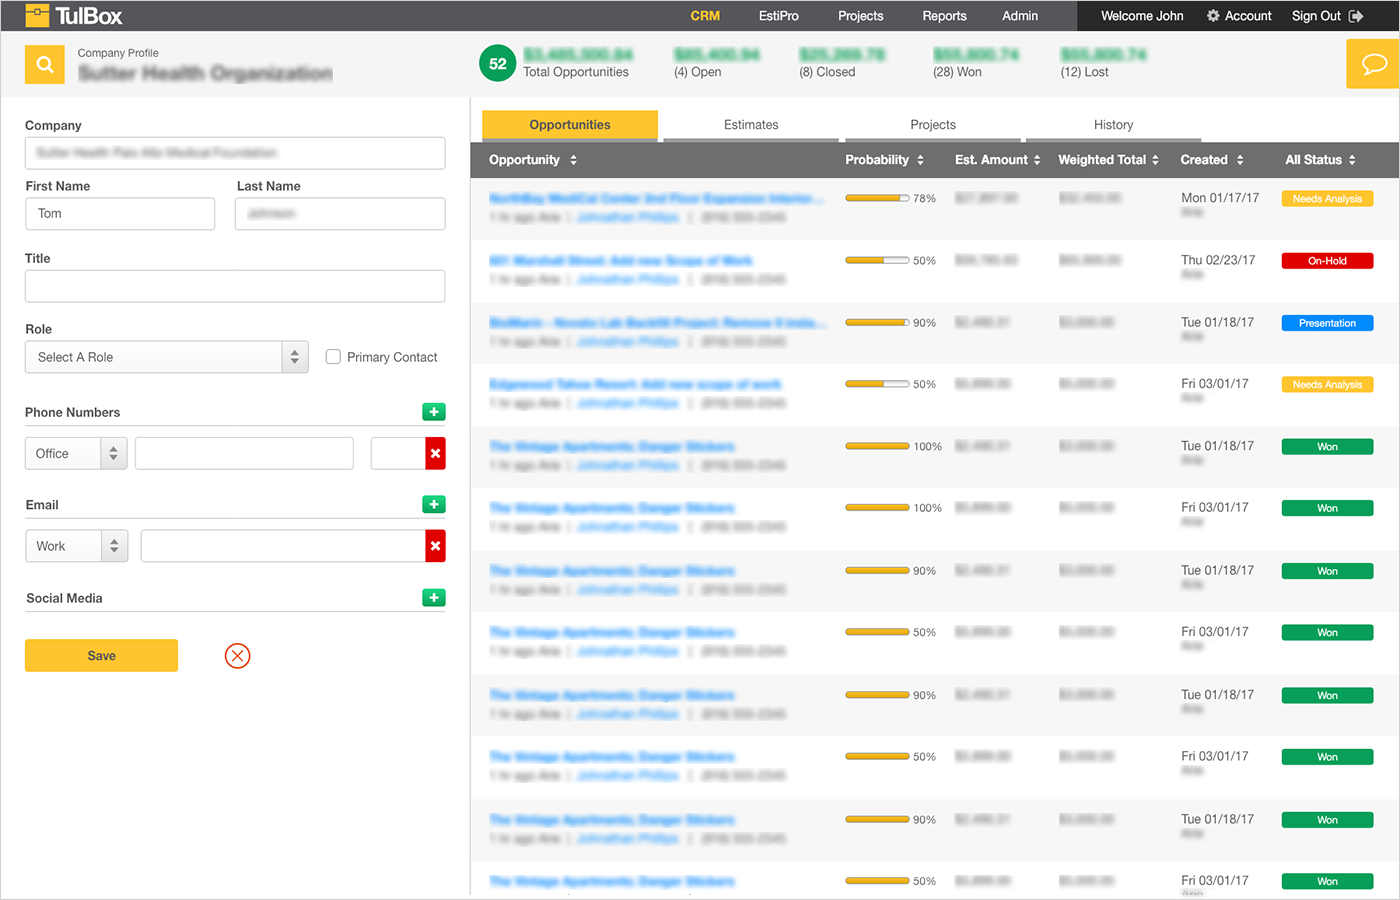Image resolution: width=1400 pixels, height=900 pixels.
Task: Click the Last Name input field
Action: [x=340, y=214]
